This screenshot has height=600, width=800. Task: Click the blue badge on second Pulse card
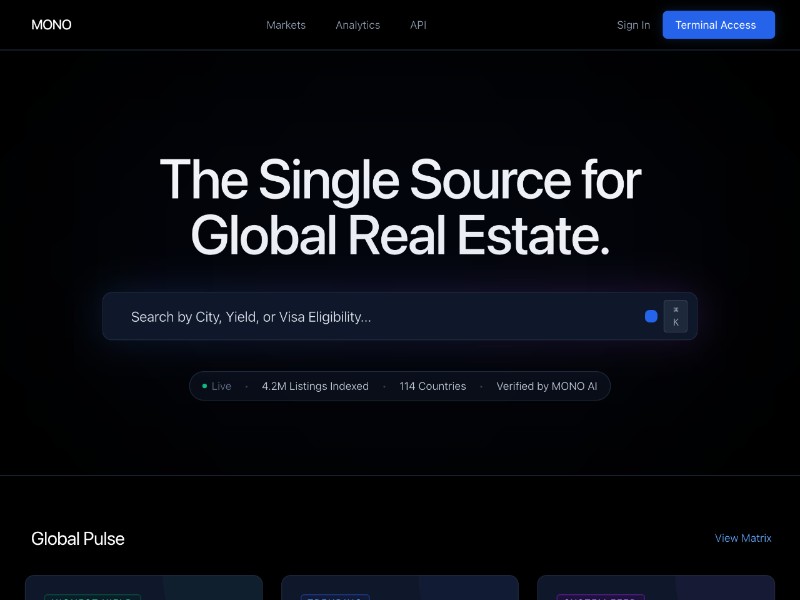click(x=335, y=597)
